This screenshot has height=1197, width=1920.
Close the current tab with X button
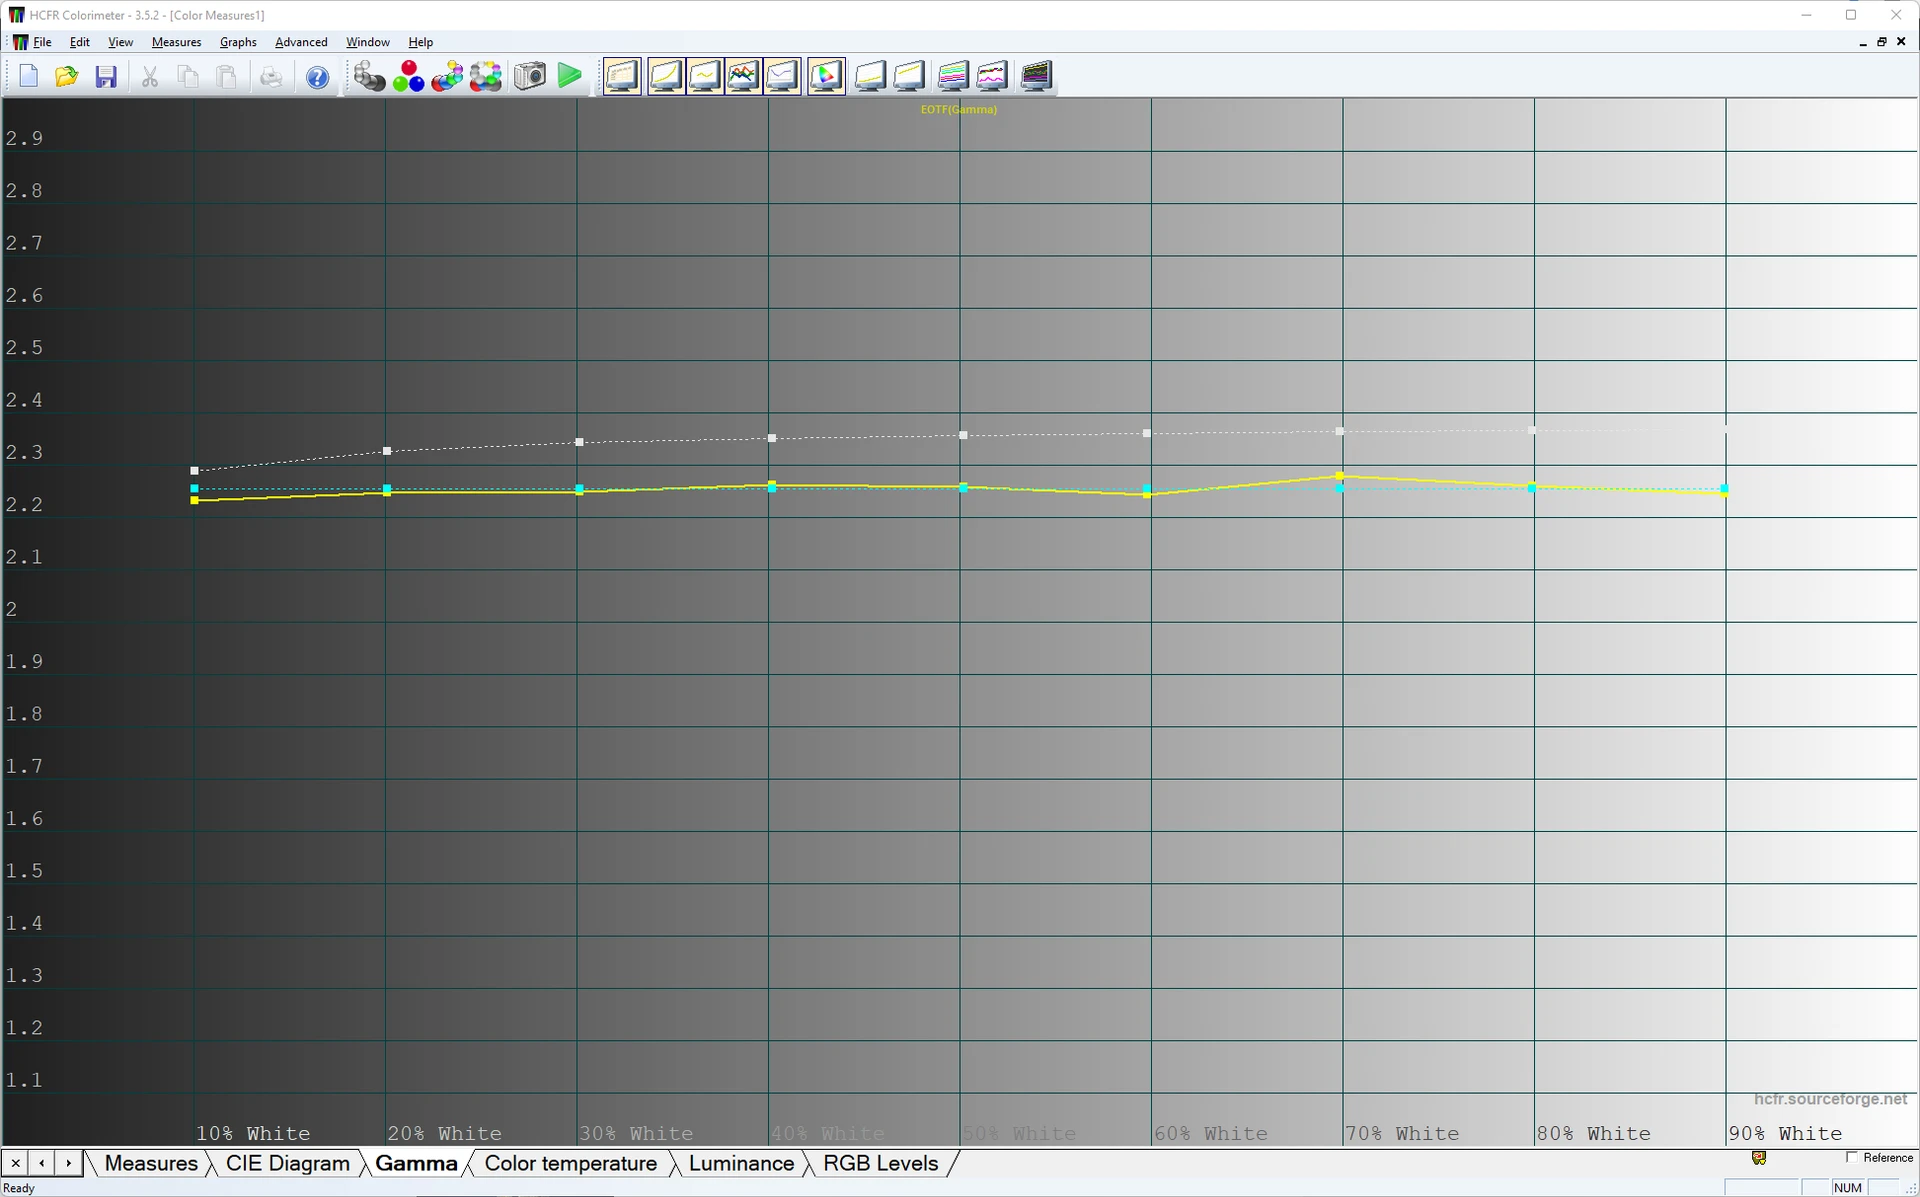pos(15,1163)
